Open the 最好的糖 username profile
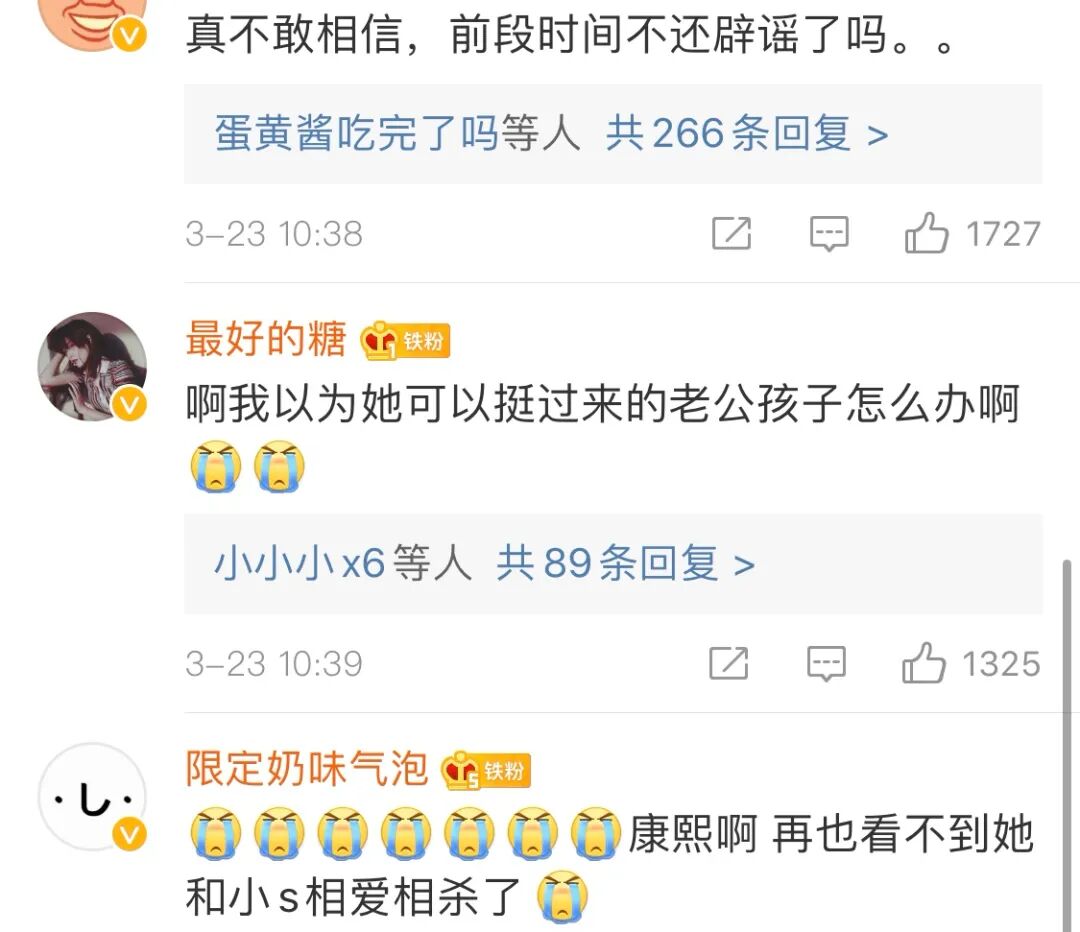The width and height of the screenshot is (1080, 932). pyautogui.click(x=266, y=339)
